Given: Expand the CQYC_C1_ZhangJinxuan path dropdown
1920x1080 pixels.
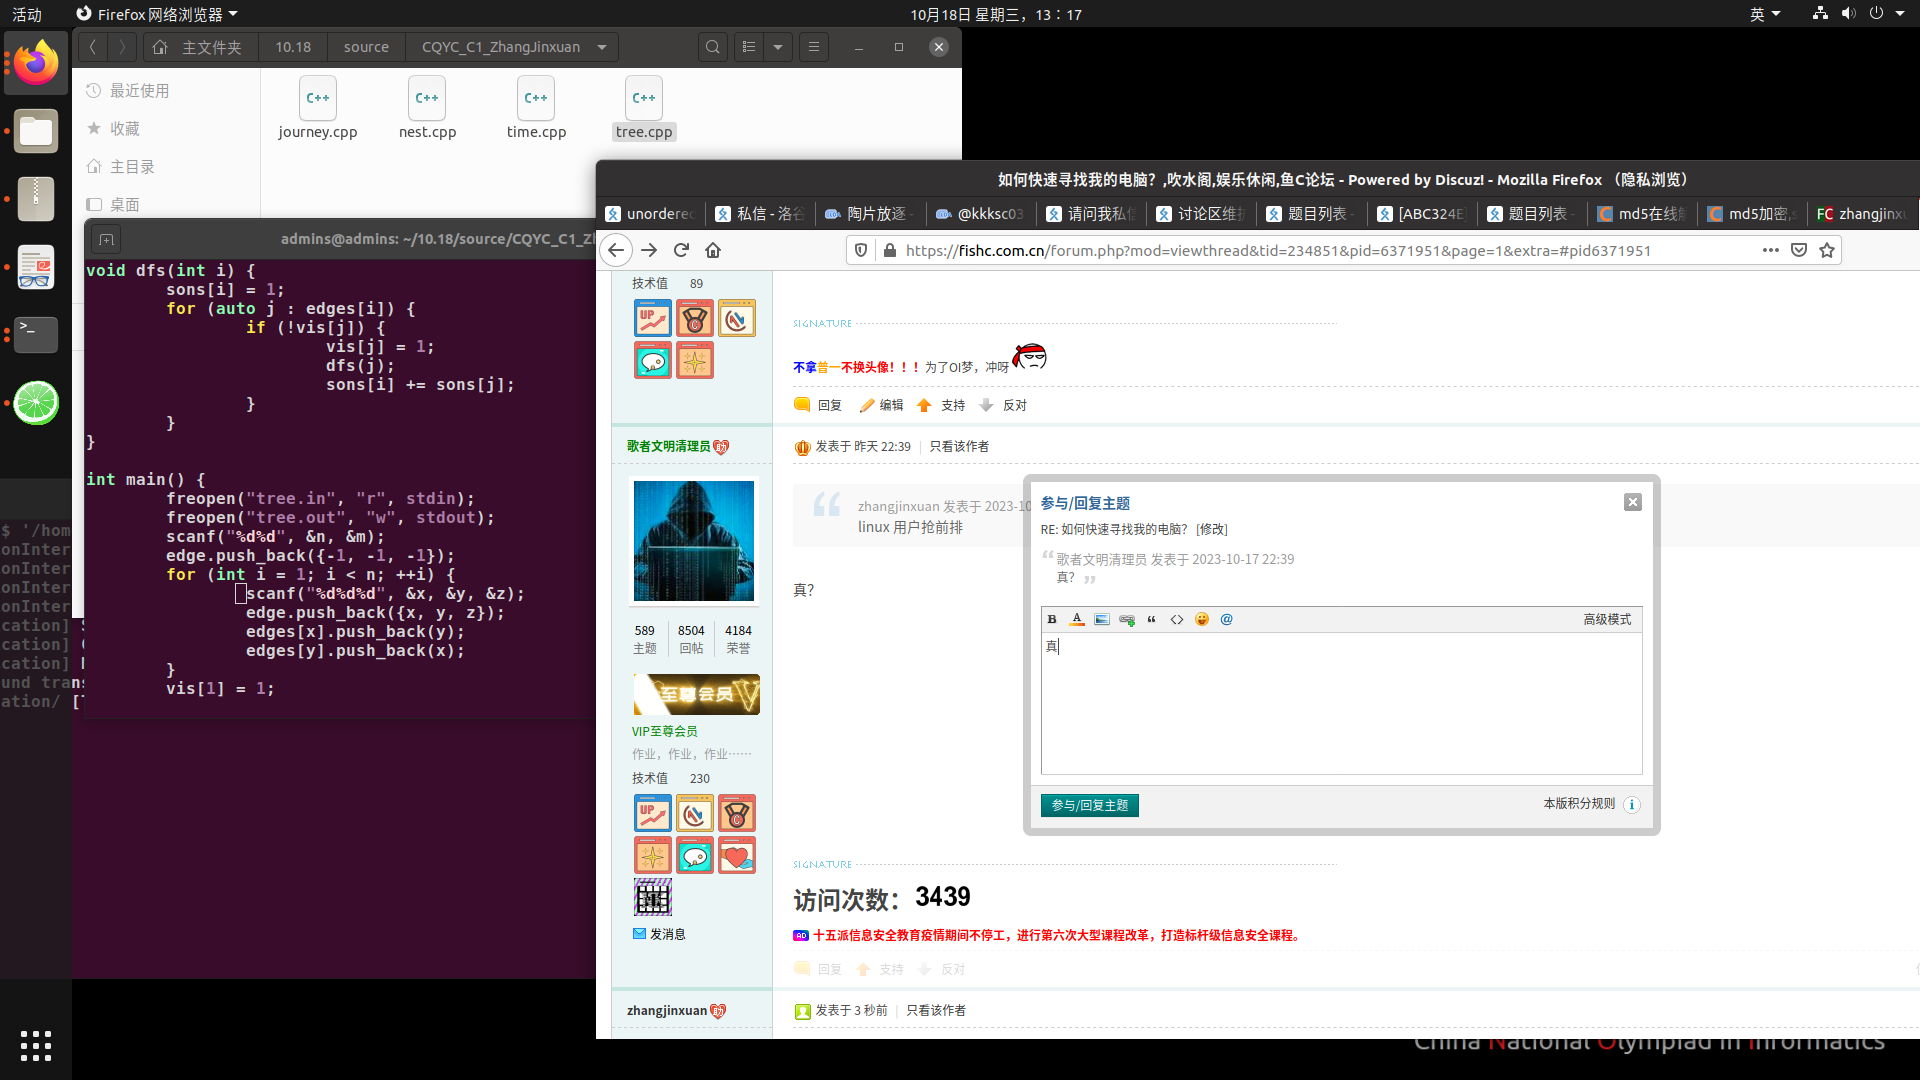Looking at the screenshot, I should pos(602,47).
